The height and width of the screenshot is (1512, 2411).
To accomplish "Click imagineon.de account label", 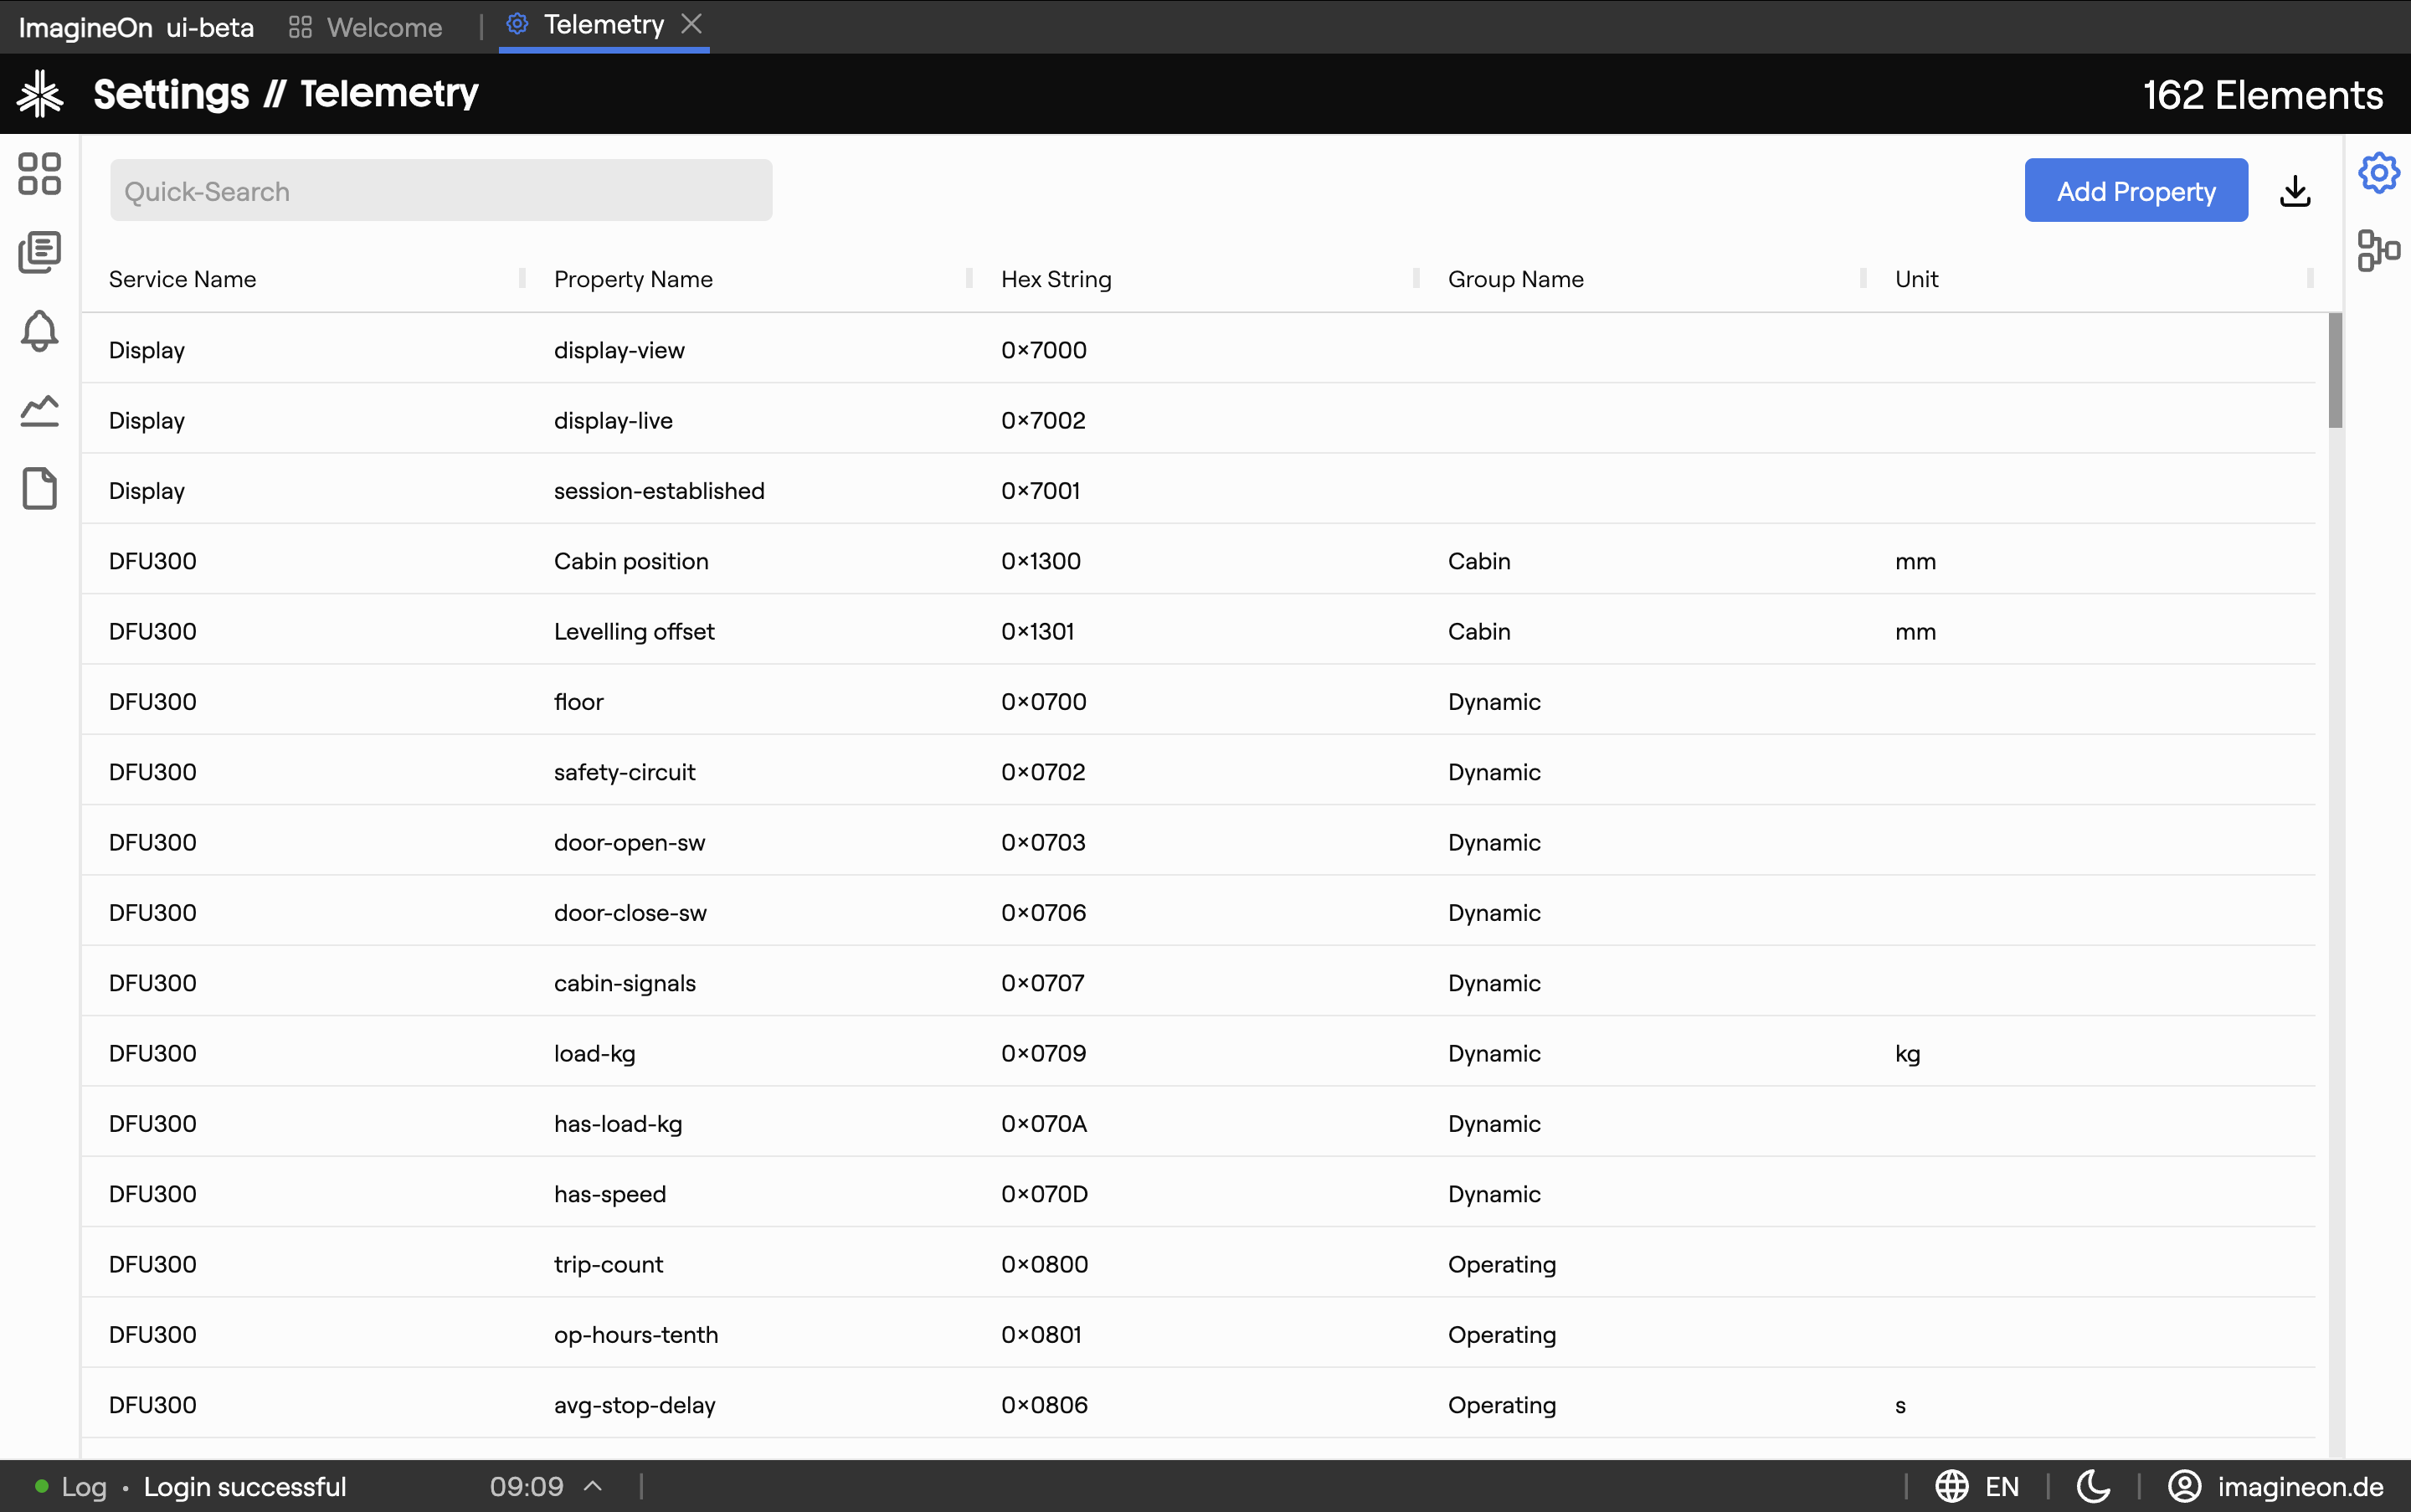I will coord(2300,1486).
